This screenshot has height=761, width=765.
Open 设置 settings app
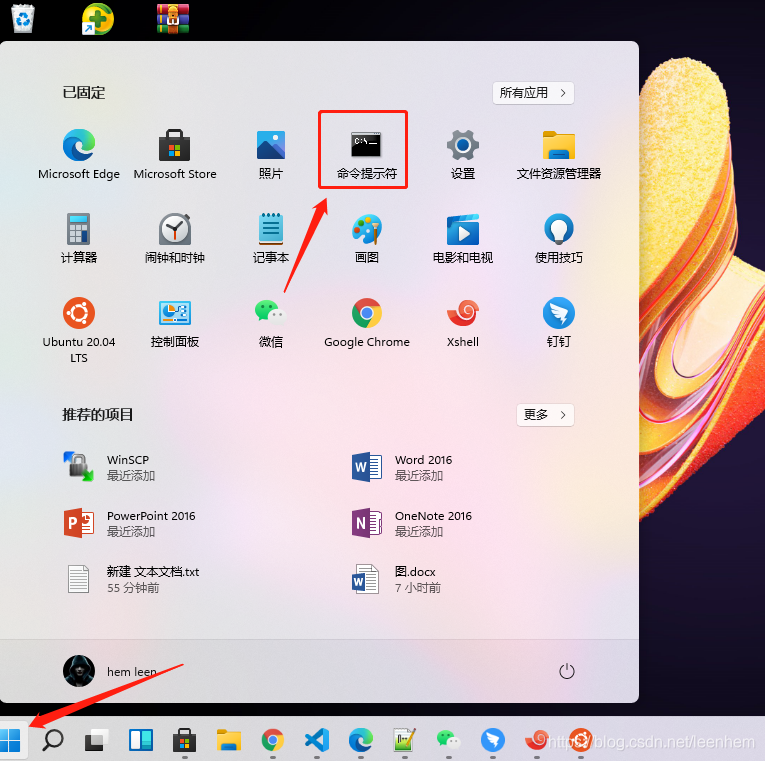click(463, 154)
